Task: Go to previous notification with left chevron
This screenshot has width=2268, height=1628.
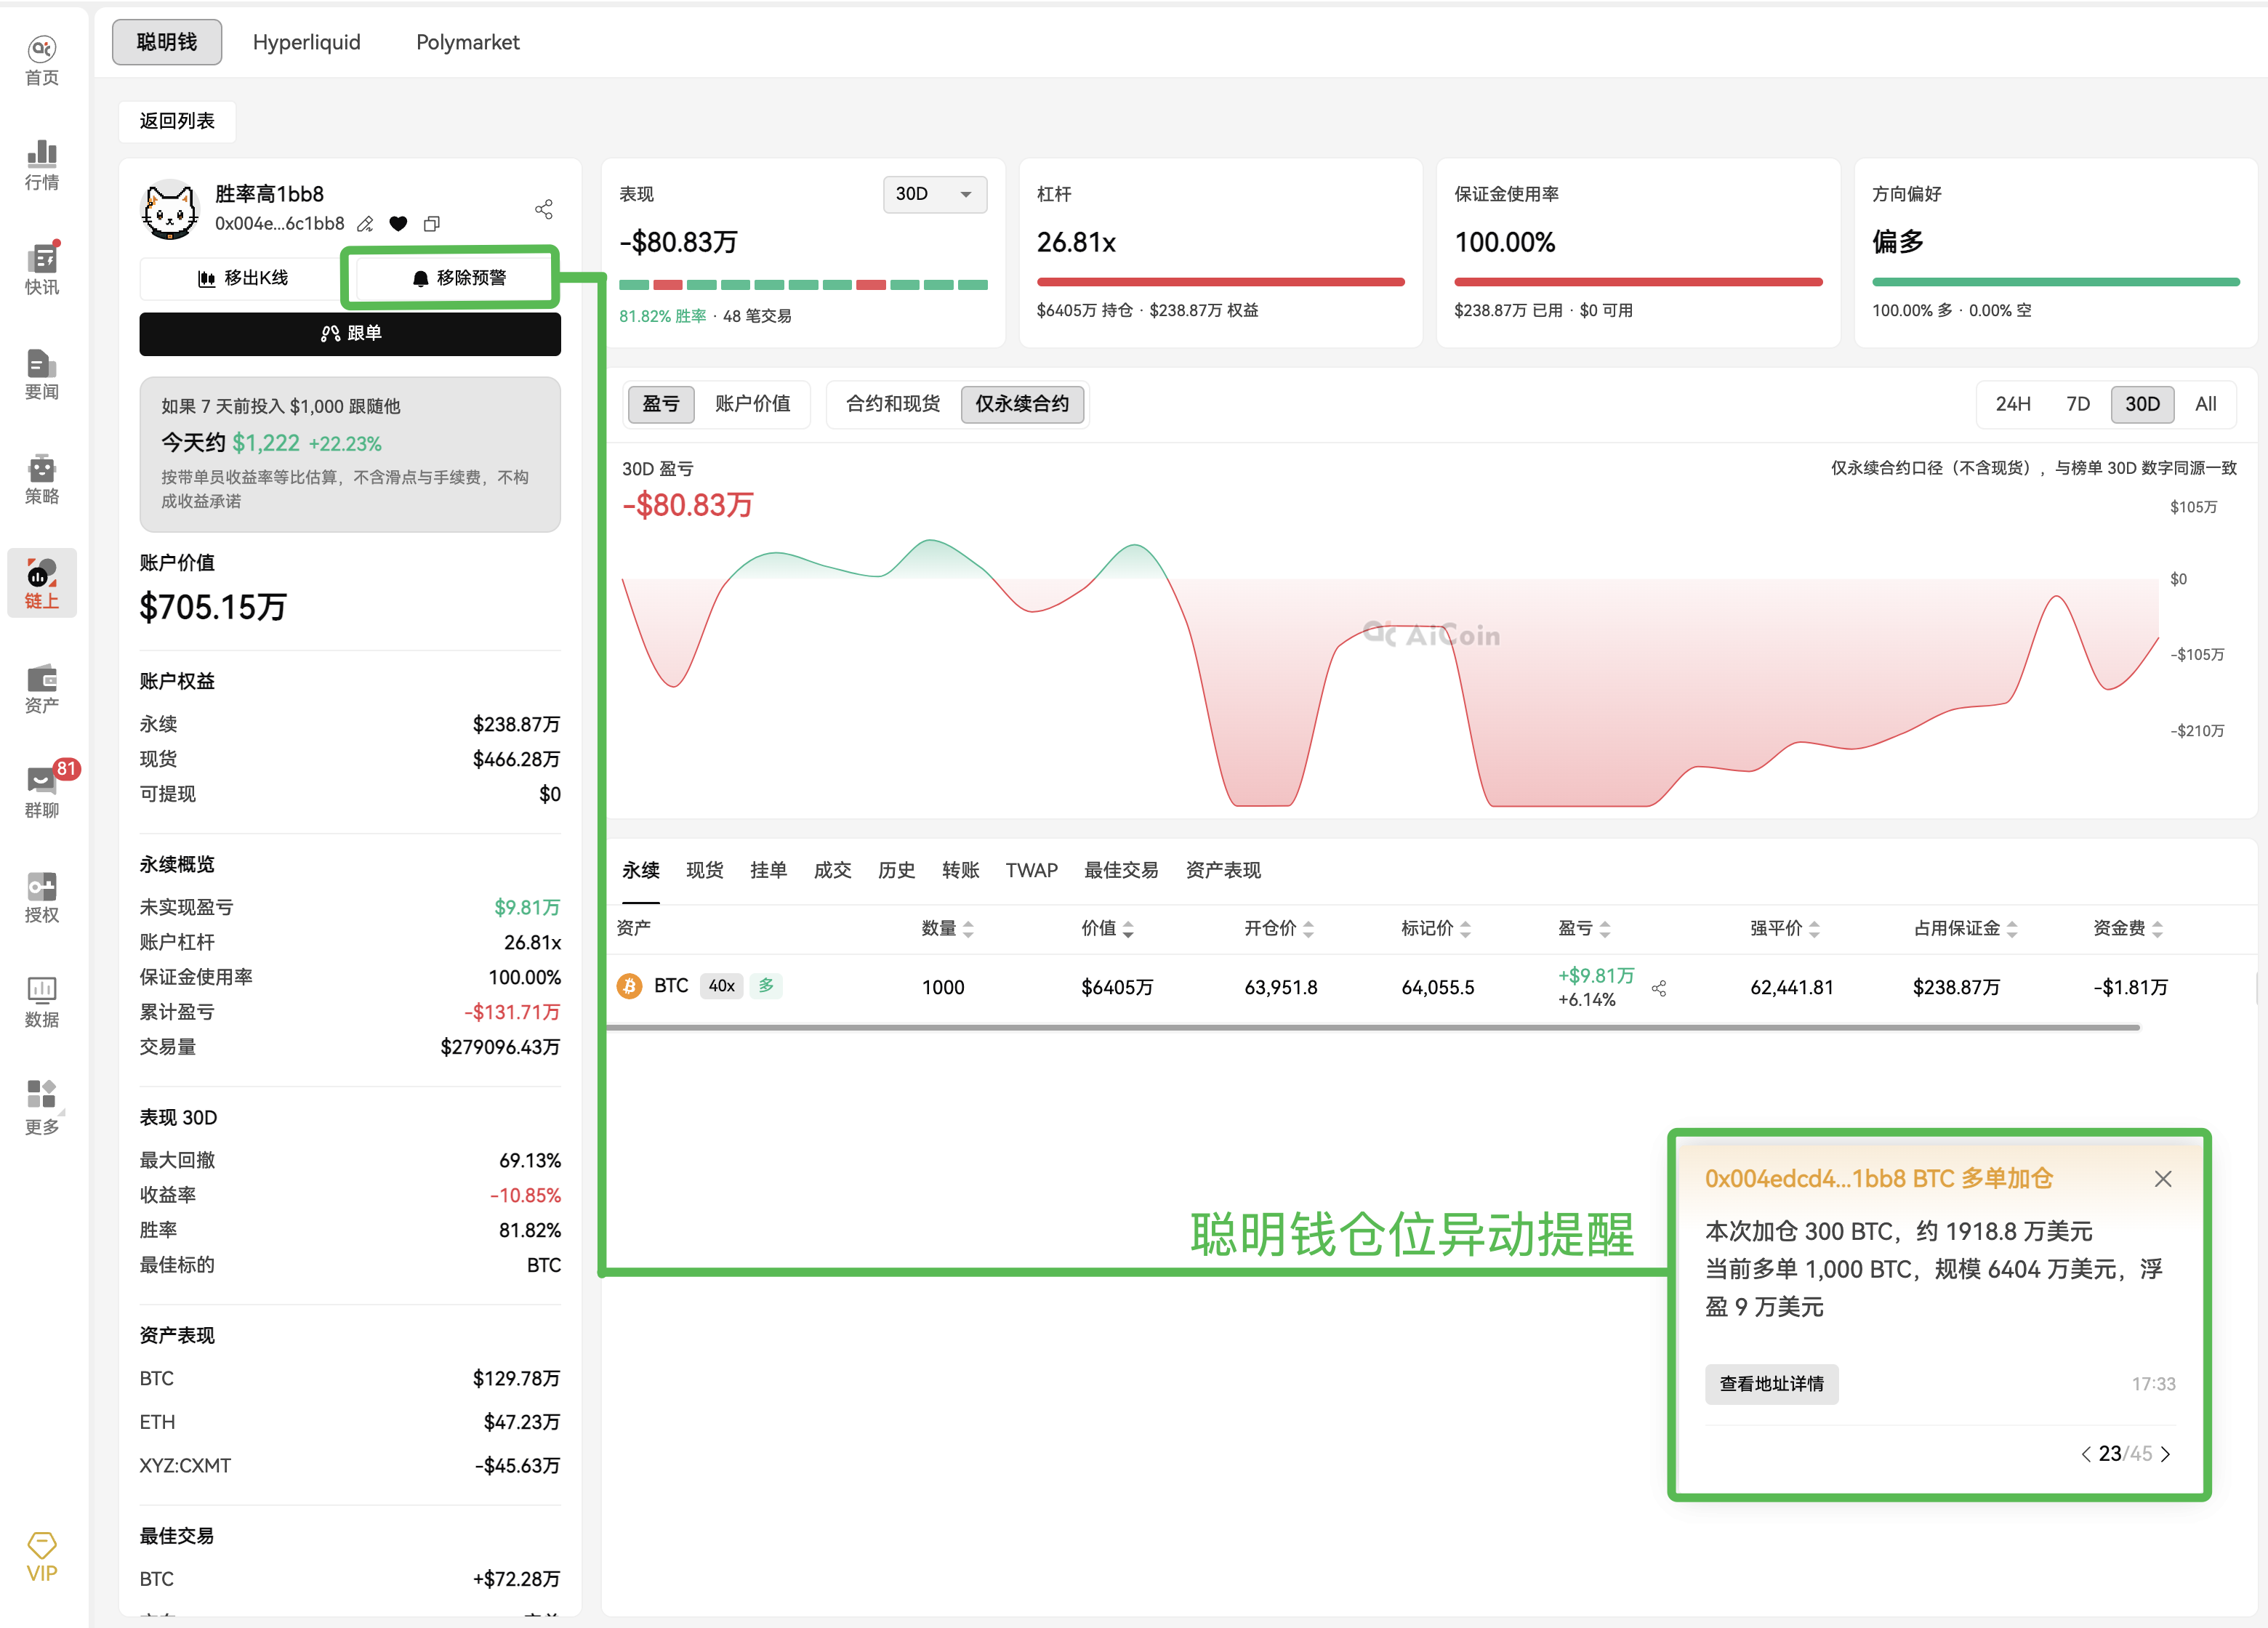Action: click(x=2086, y=1454)
